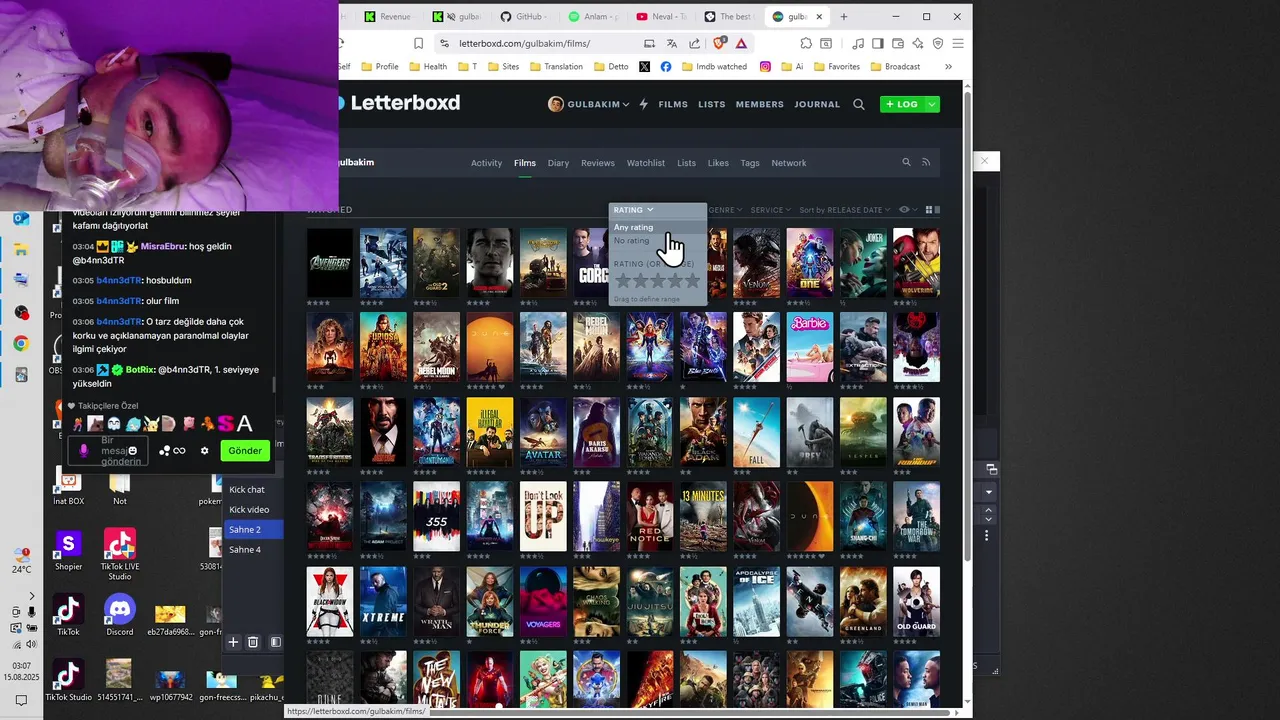Open the SERVICE filter dropdown

point(770,210)
